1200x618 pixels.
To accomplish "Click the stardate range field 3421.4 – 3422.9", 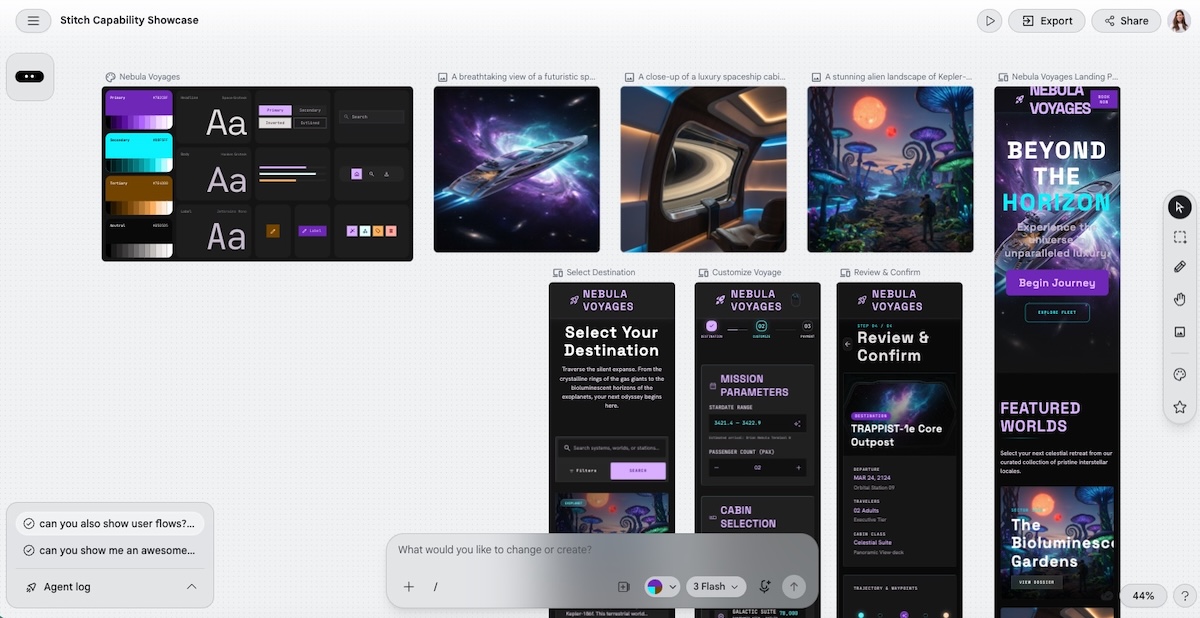I will (x=758, y=423).
